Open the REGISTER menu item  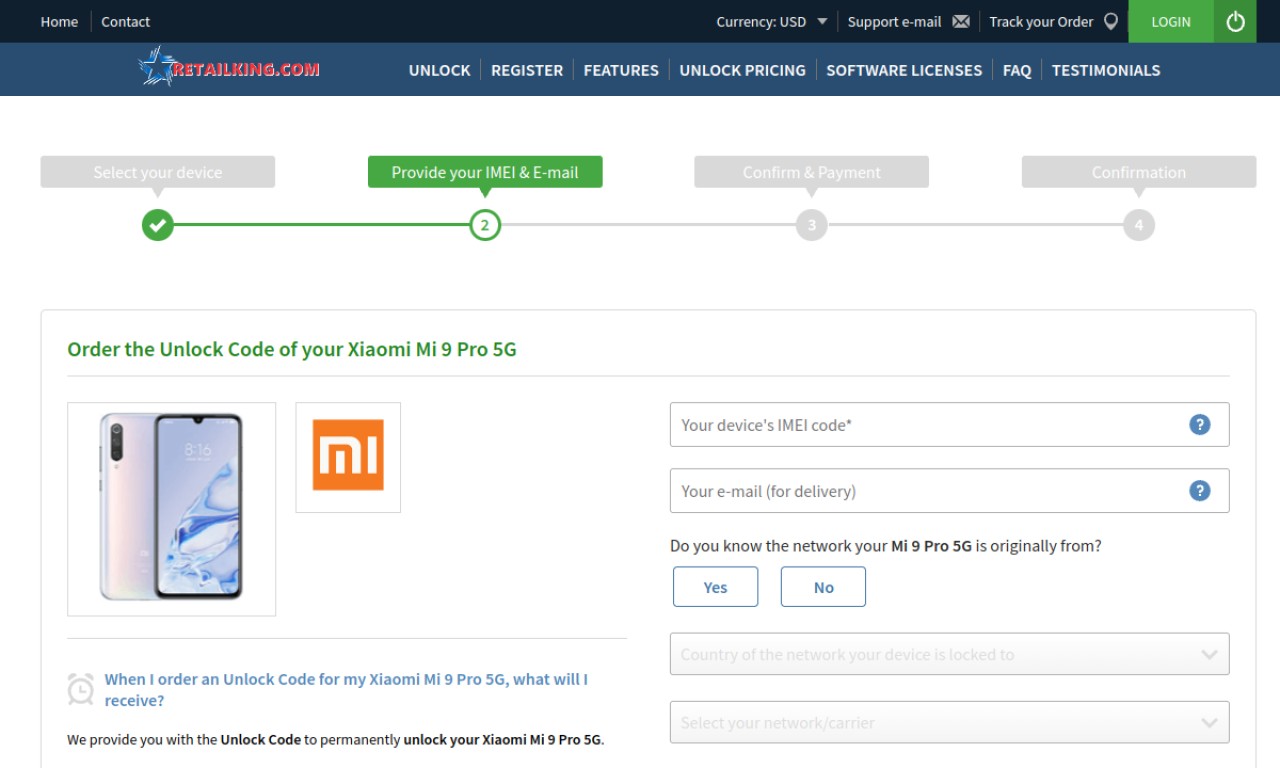527,70
